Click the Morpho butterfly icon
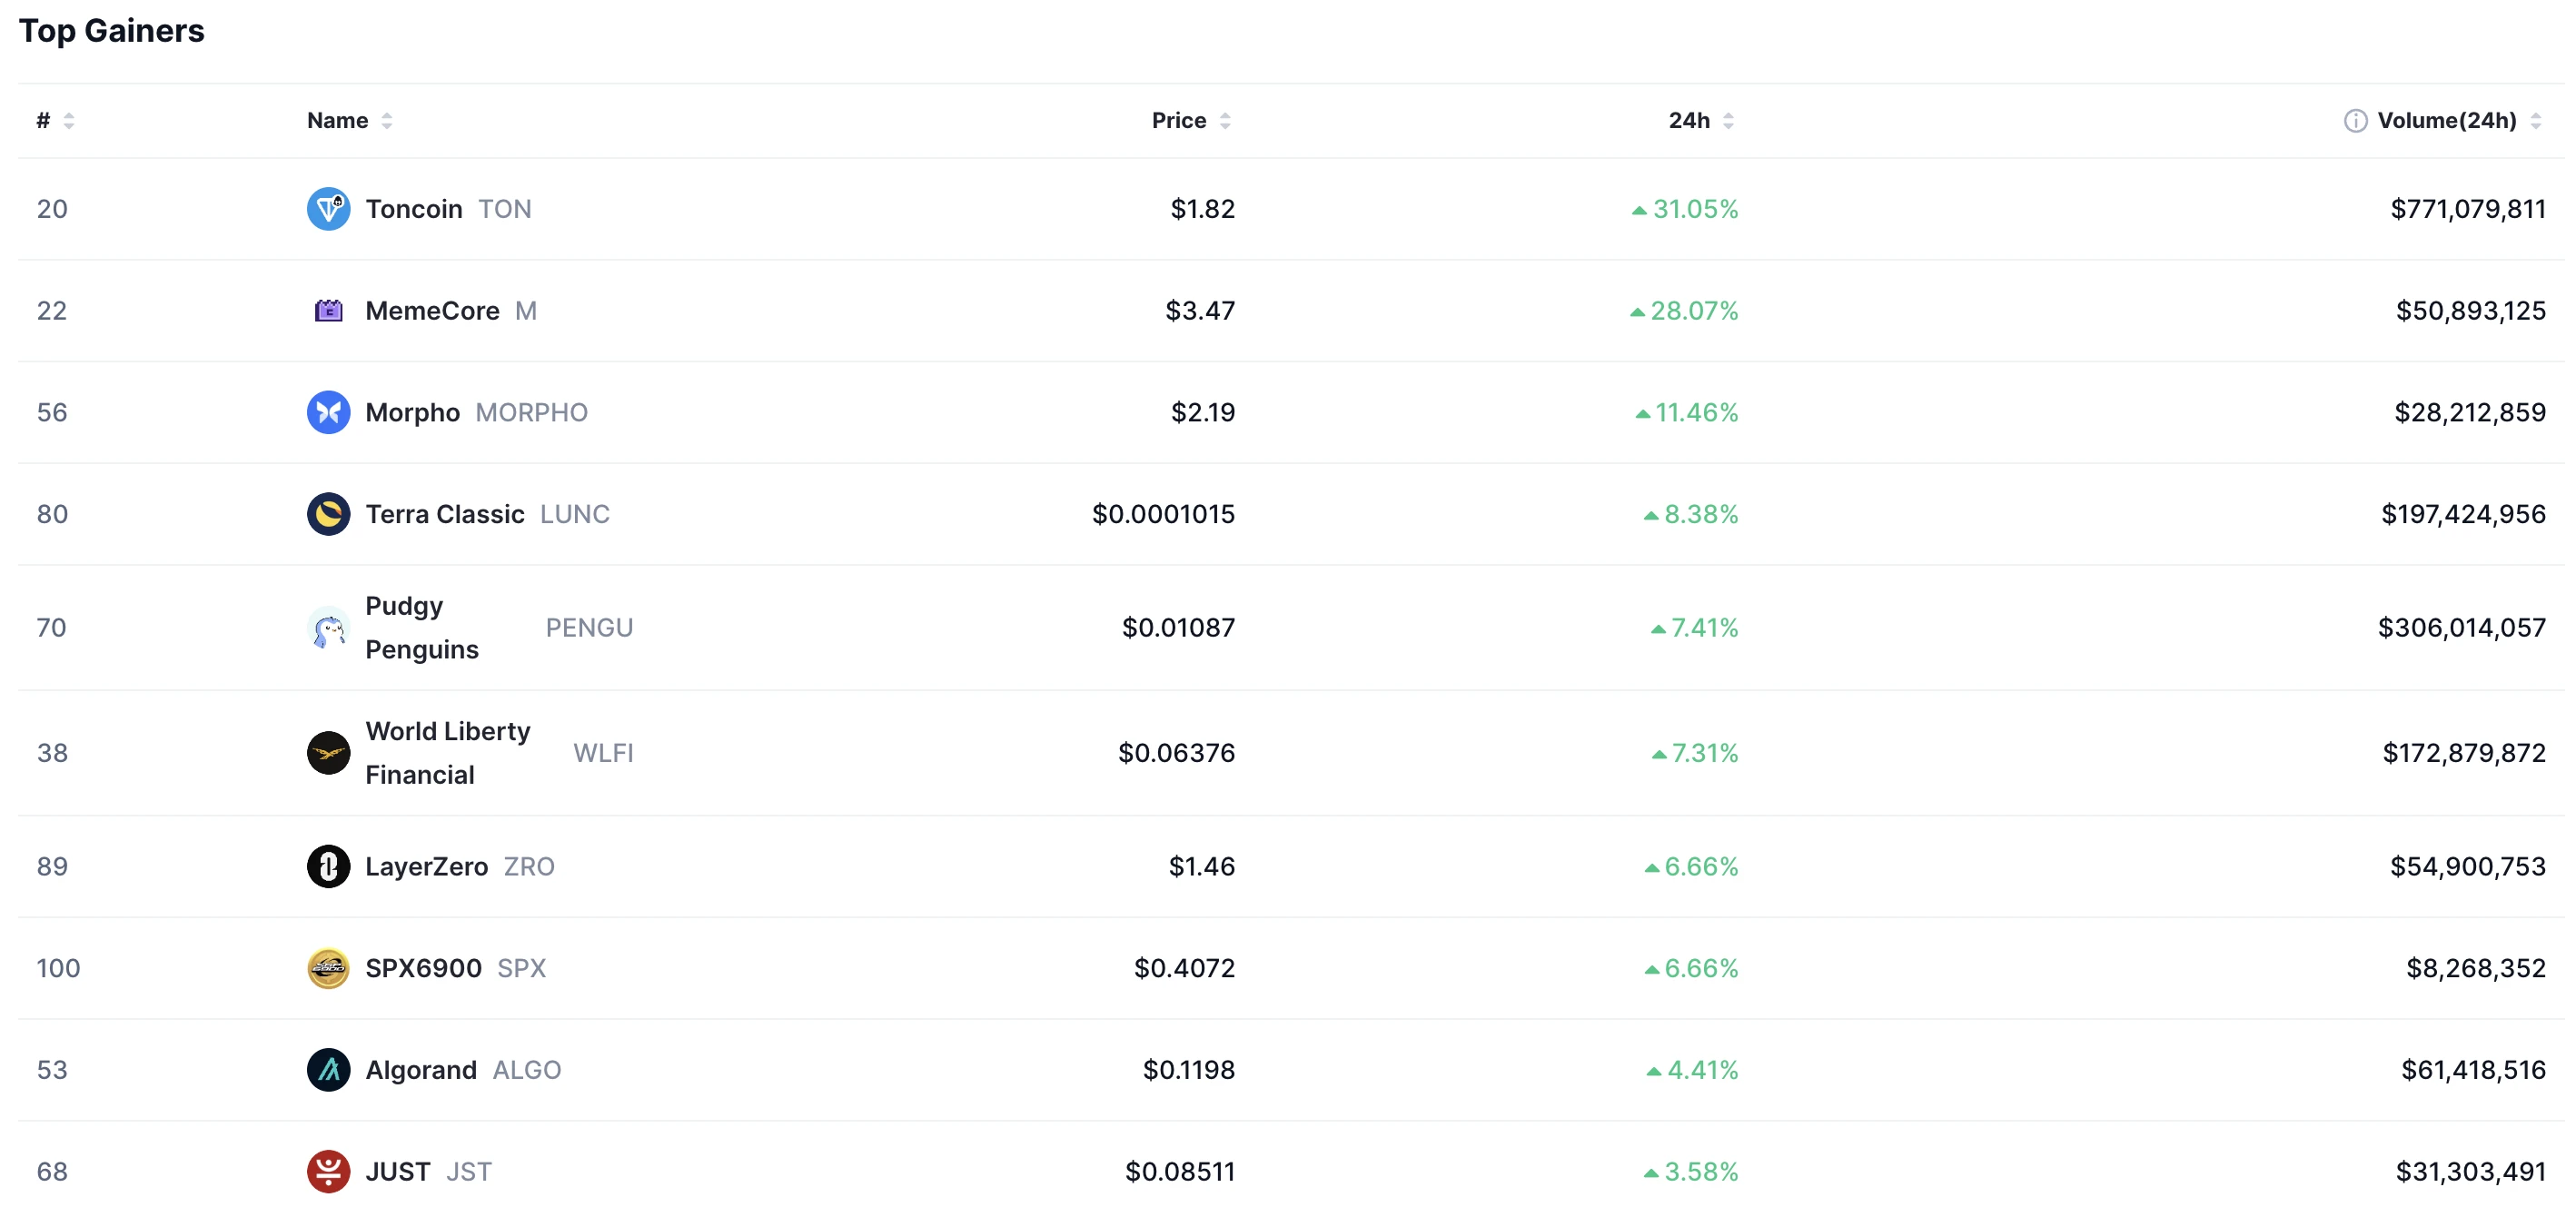2576x1217 pixels. [328, 412]
